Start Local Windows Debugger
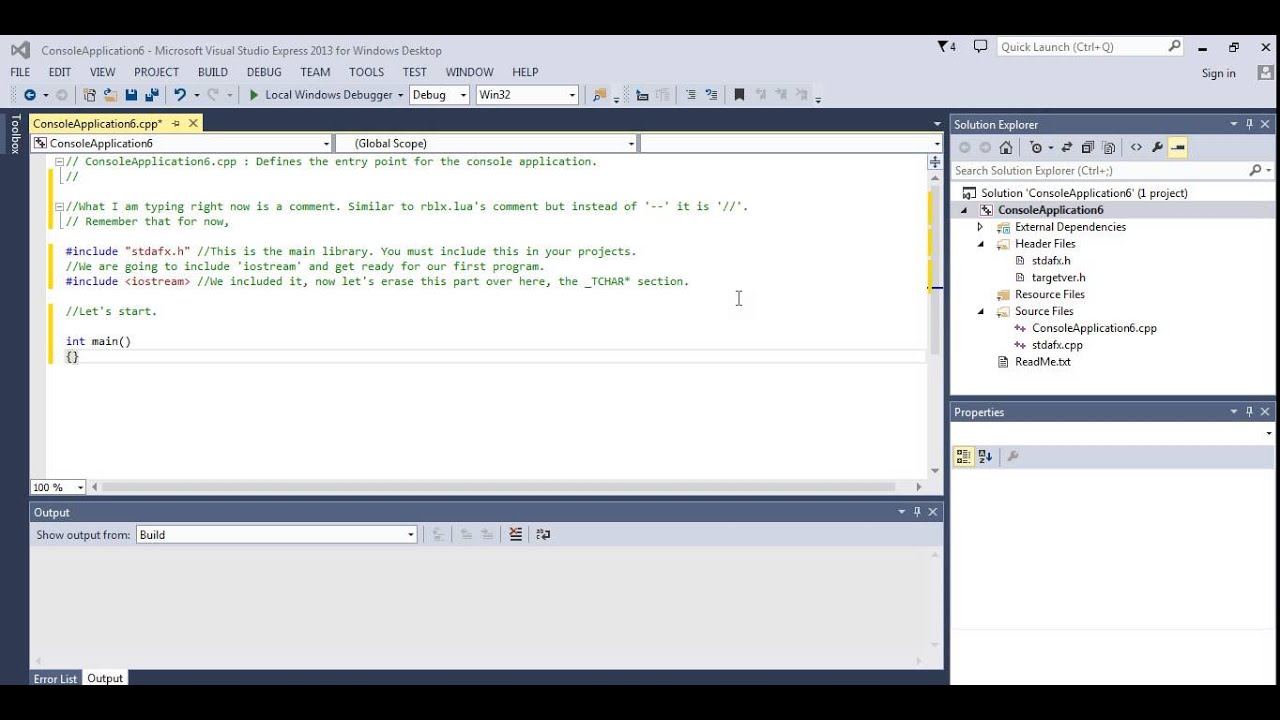 pyautogui.click(x=321, y=95)
